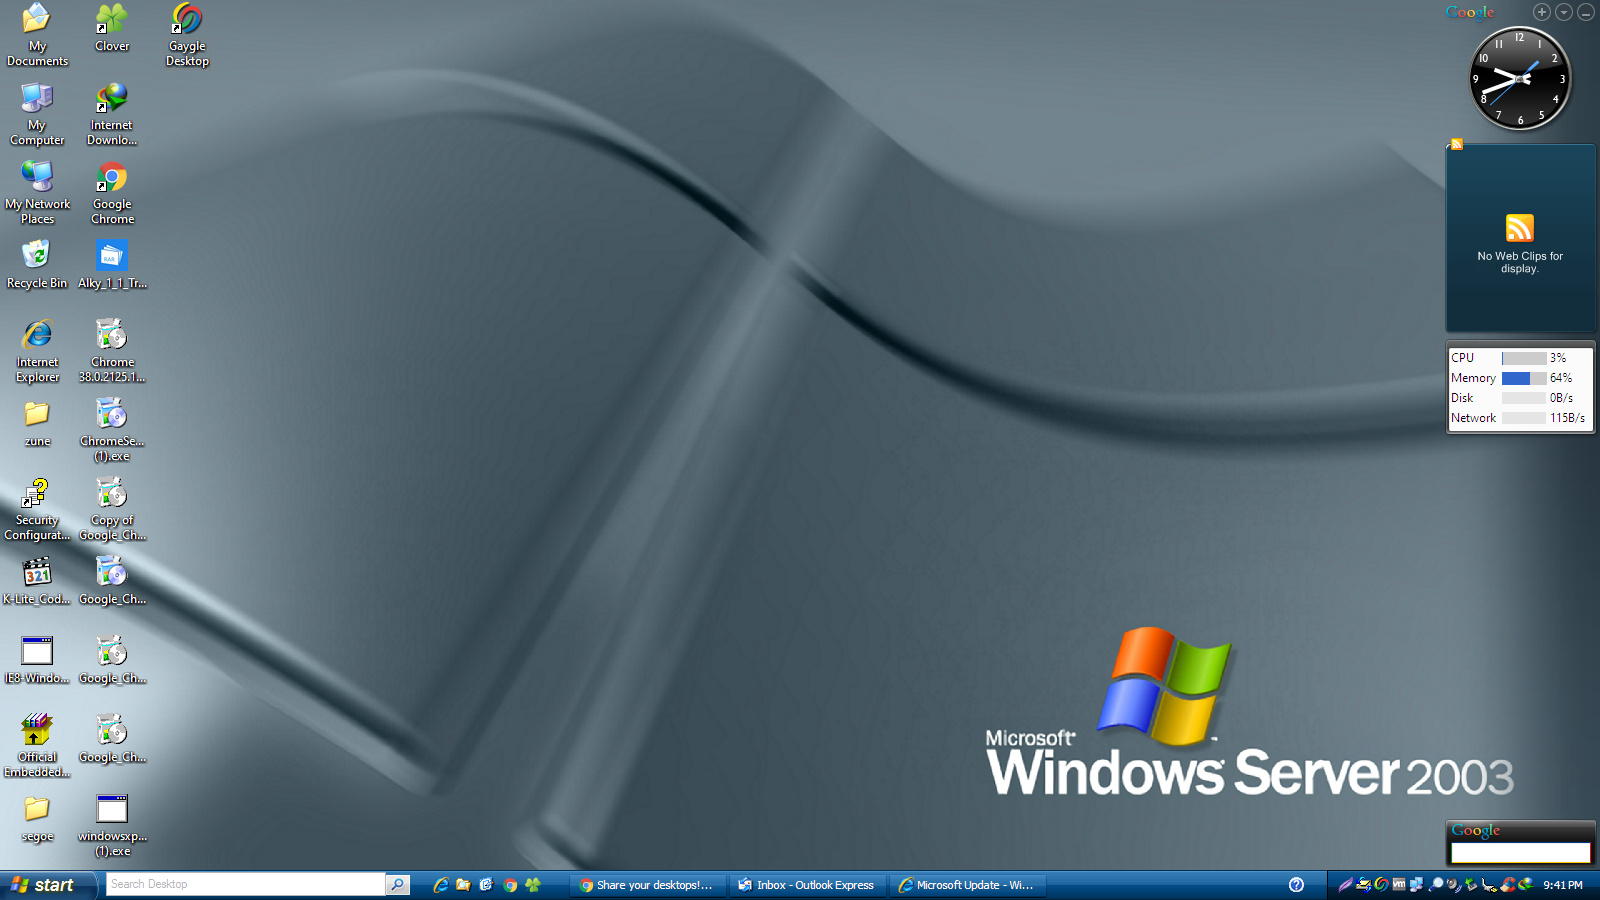
Task: Launch the Google Chrome desktop shortcut
Action: click(x=112, y=193)
